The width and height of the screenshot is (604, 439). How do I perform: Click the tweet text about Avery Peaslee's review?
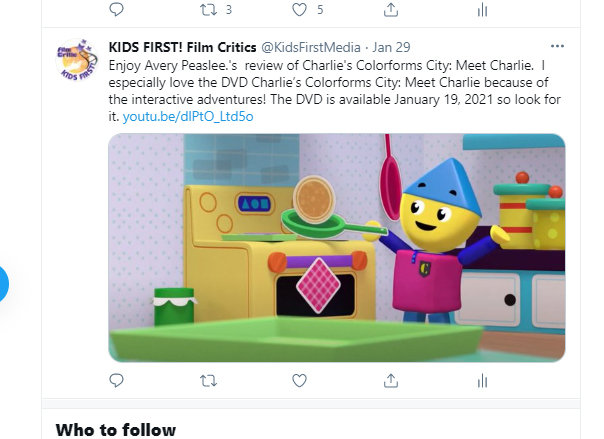334,91
